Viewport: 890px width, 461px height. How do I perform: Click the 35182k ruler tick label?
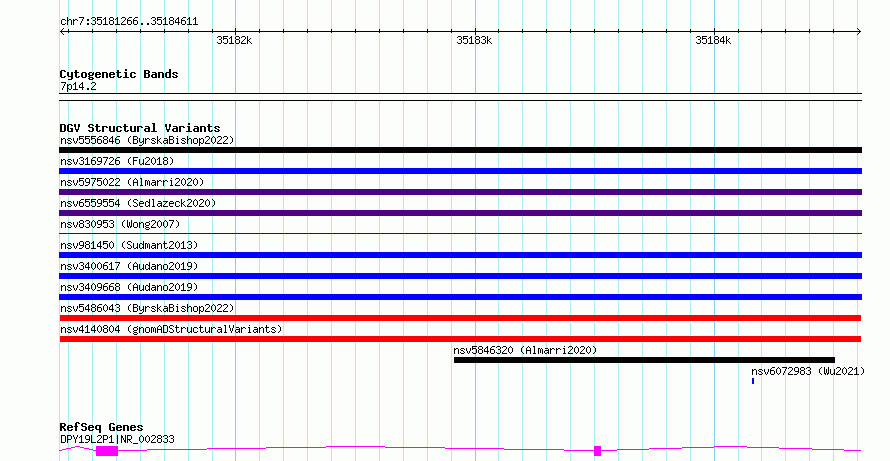click(234, 40)
